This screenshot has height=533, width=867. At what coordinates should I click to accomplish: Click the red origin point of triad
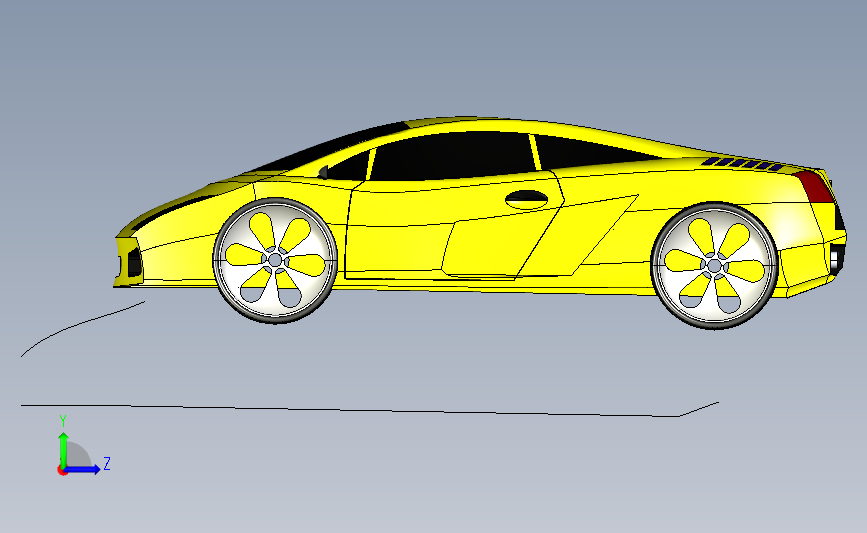(62, 471)
